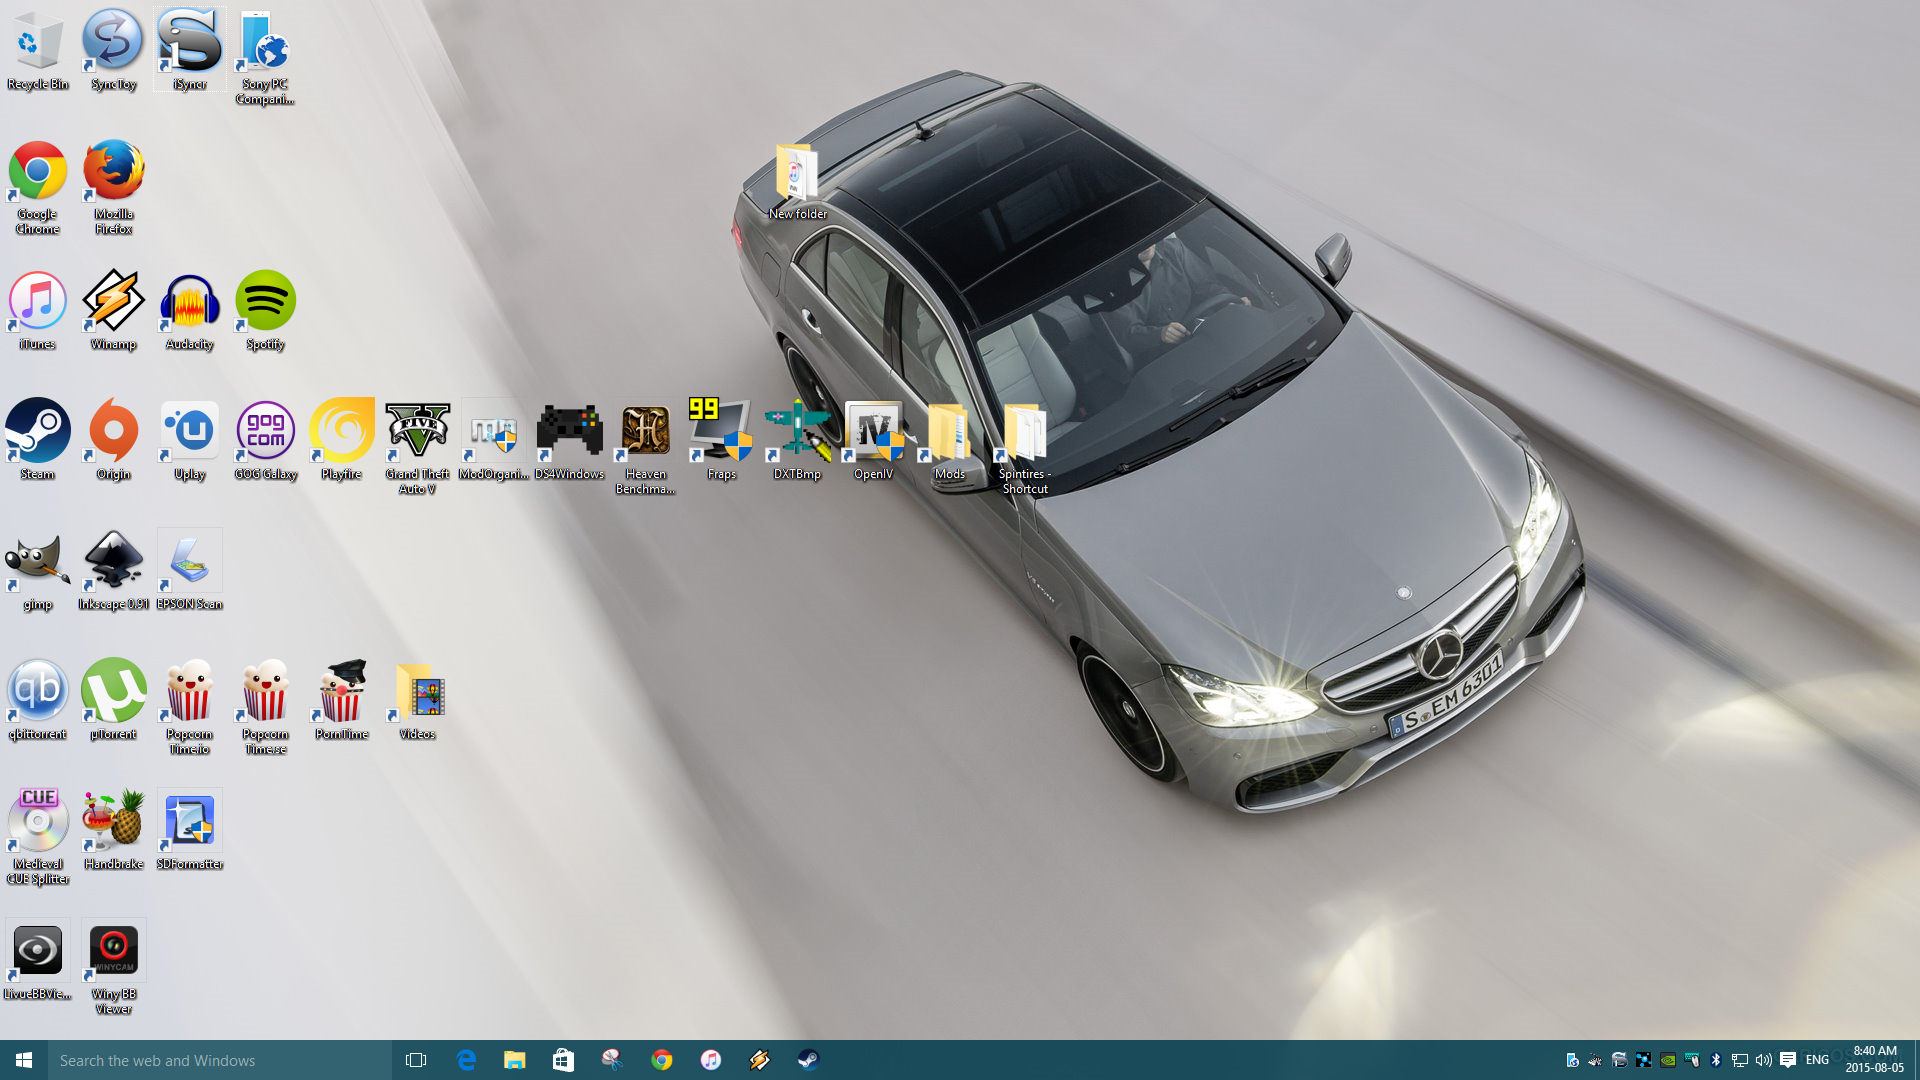Click the Medieval CUE Splitter icon
This screenshot has height=1080, width=1920.
coord(38,837)
